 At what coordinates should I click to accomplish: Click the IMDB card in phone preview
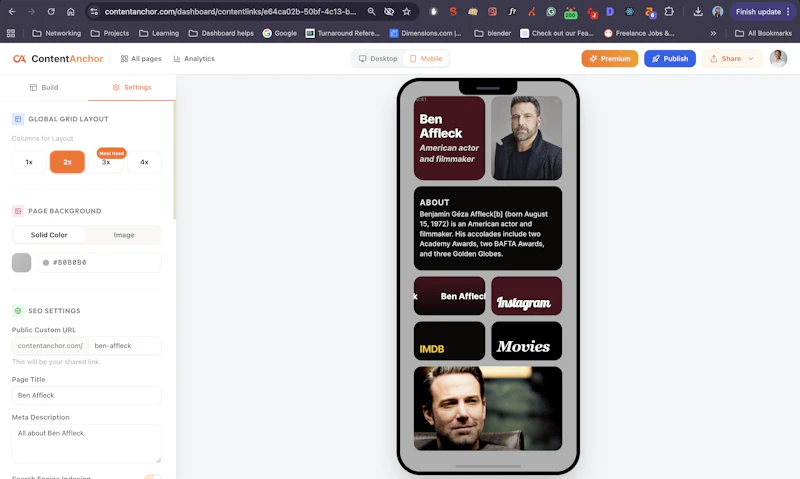coord(449,341)
